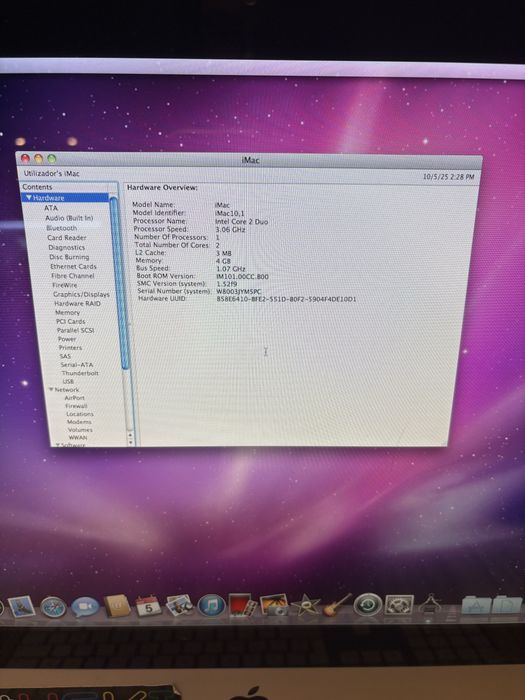Select Firewall under Network

click(x=76, y=406)
